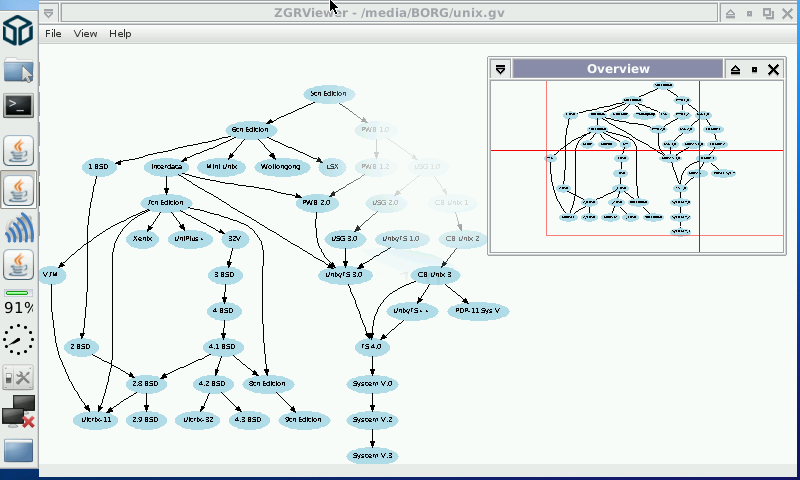The width and height of the screenshot is (800, 480).
Task: Click the cube logo icon in the dock
Action: (x=18, y=30)
